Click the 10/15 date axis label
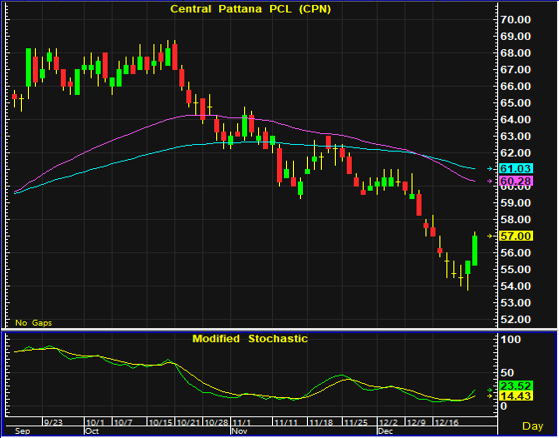This screenshot has width=559, height=438. tap(160, 422)
